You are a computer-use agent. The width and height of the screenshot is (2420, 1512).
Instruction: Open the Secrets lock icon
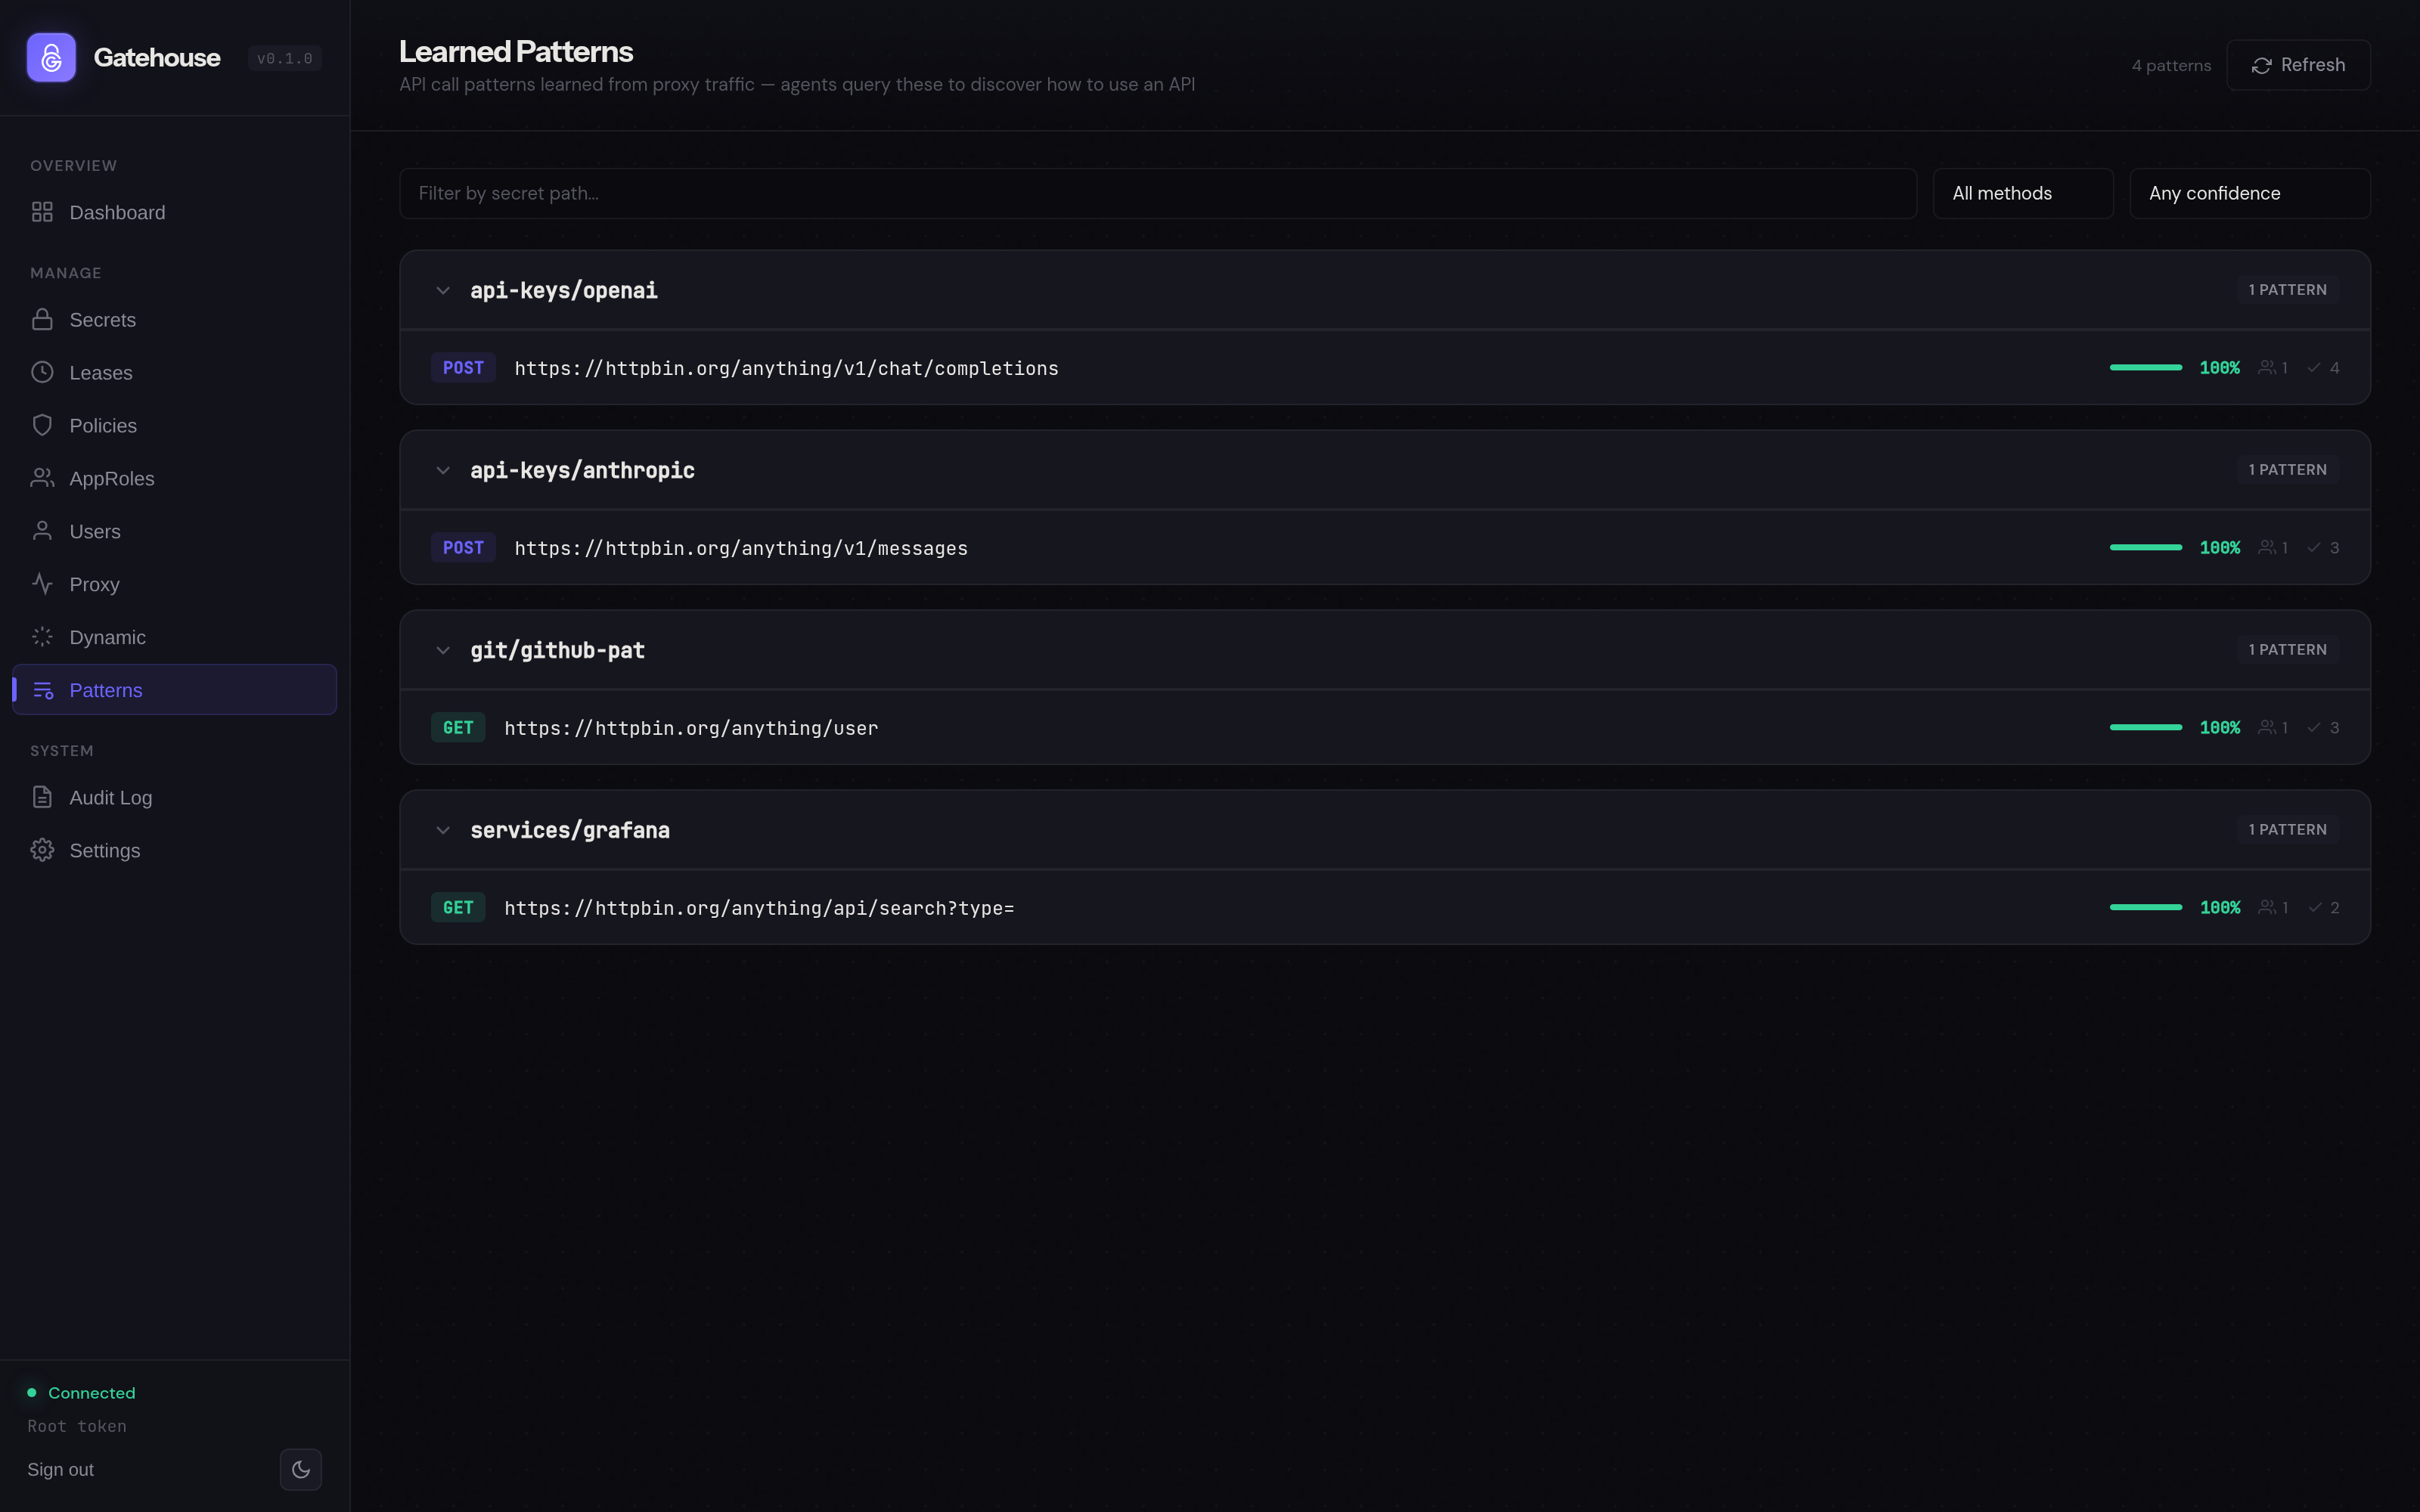tap(42, 320)
